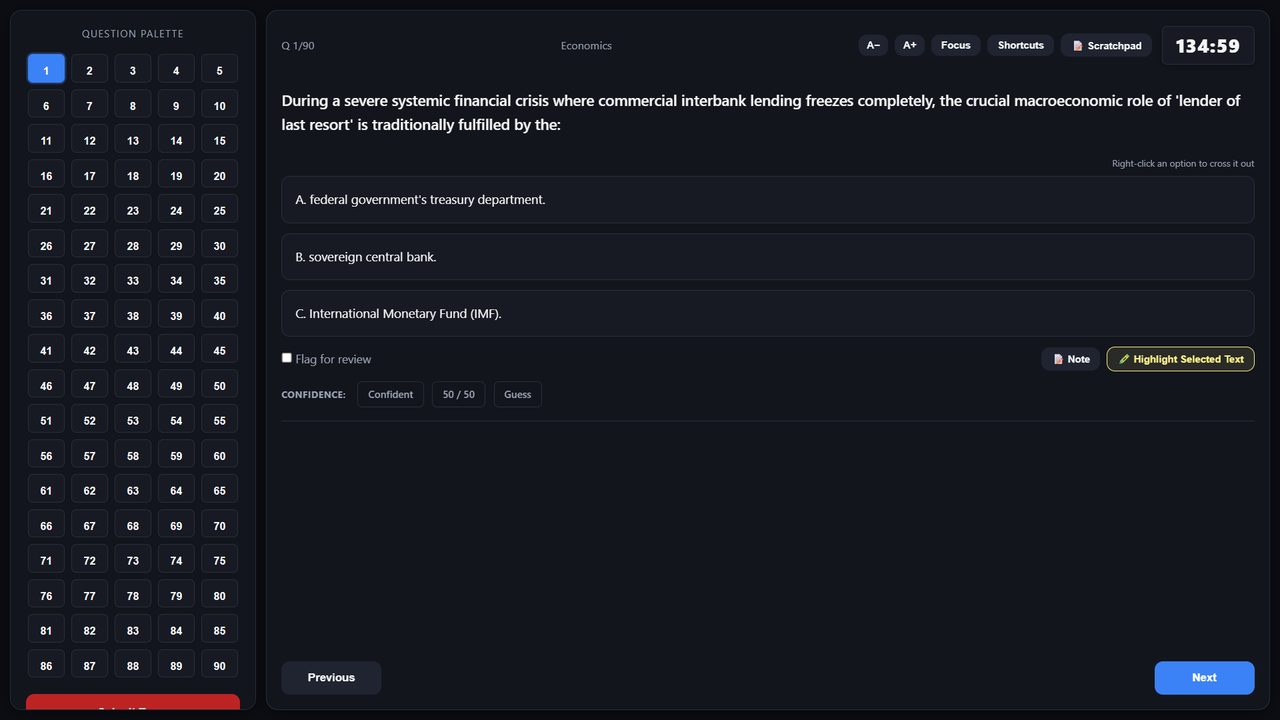1280x720 pixels.
Task: Click the Economics subject label
Action: click(586, 46)
